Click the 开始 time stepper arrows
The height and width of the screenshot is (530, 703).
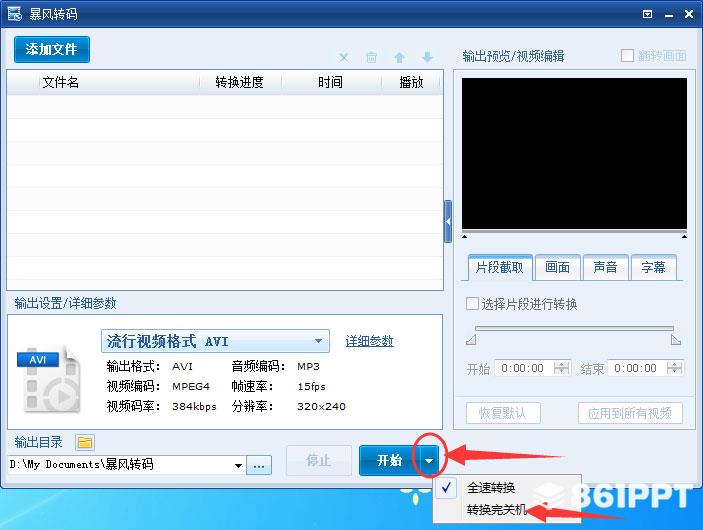[561, 368]
